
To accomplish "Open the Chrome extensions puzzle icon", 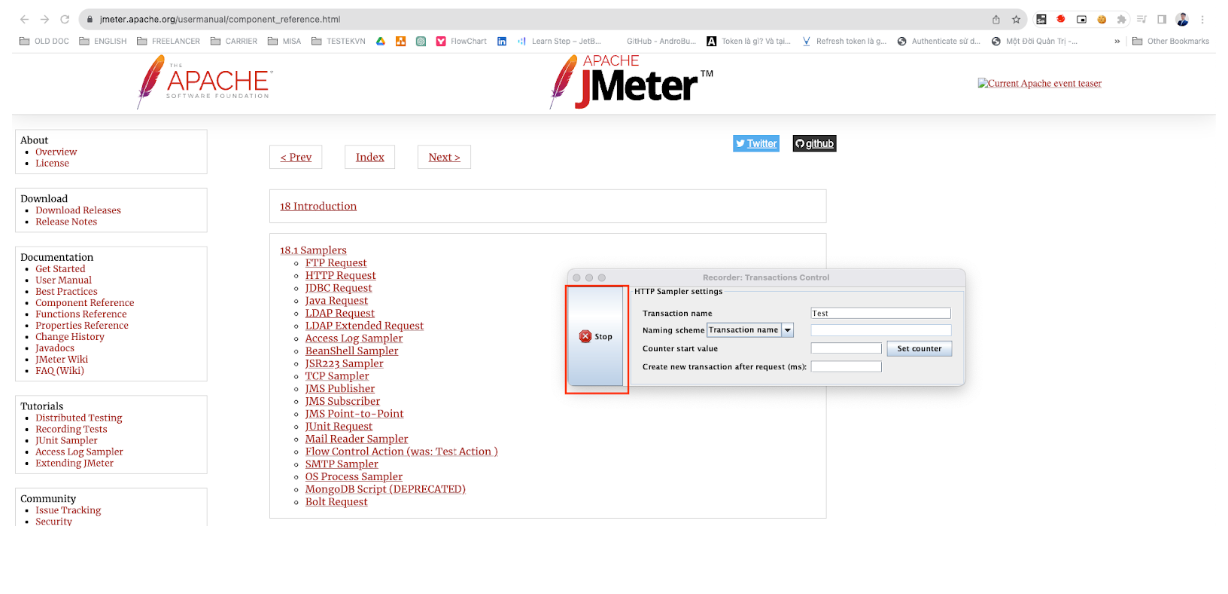I will coord(1121,19).
